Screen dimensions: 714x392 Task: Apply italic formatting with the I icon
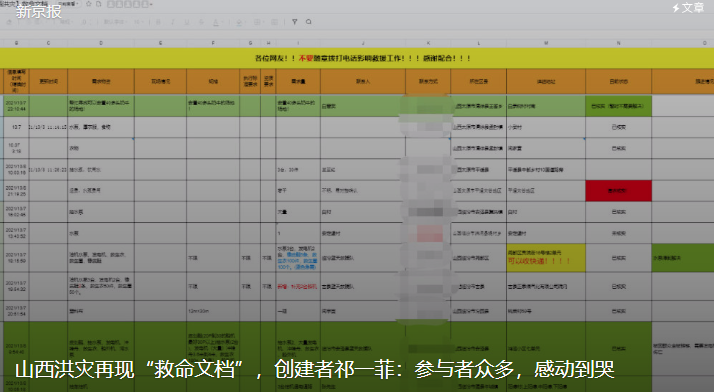[x=172, y=22]
